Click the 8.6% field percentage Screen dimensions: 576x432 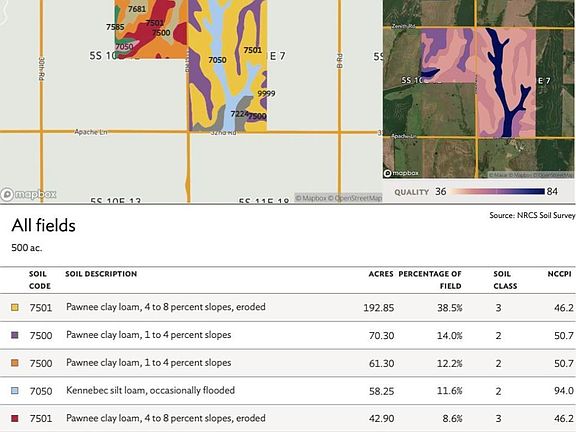click(452, 419)
